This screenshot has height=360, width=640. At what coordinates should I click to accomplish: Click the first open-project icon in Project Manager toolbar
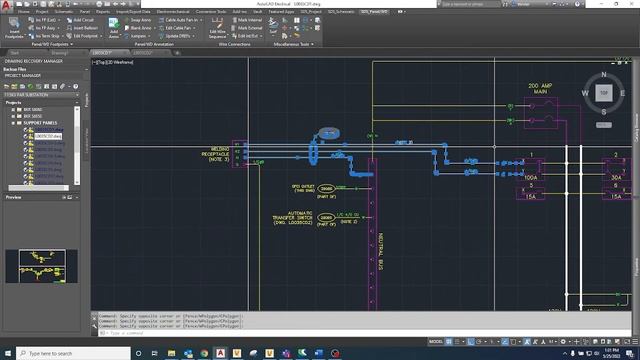(7, 87)
